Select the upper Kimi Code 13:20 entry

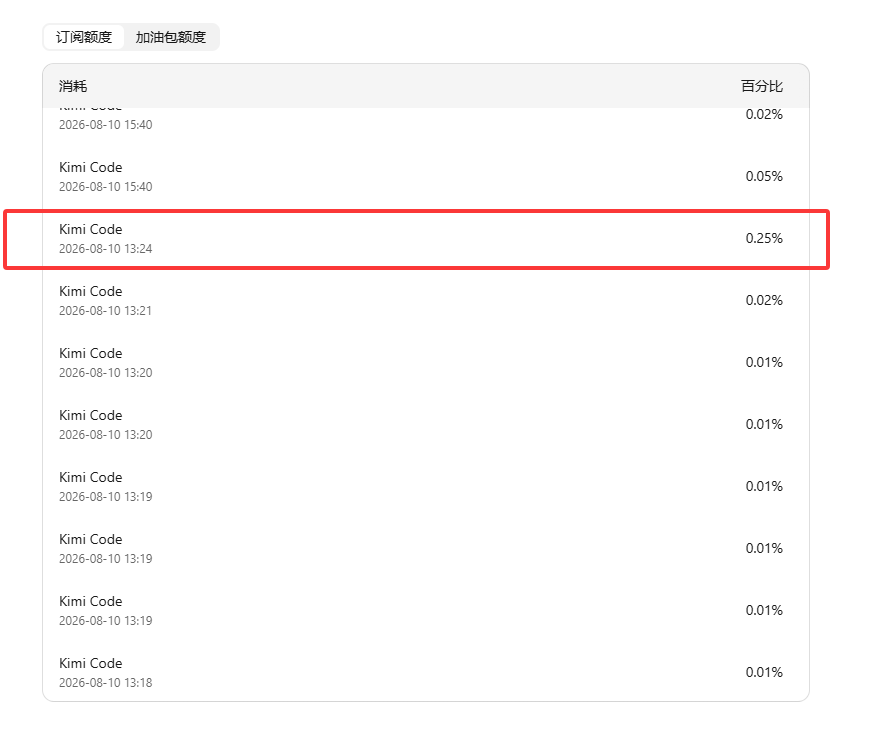click(426, 362)
